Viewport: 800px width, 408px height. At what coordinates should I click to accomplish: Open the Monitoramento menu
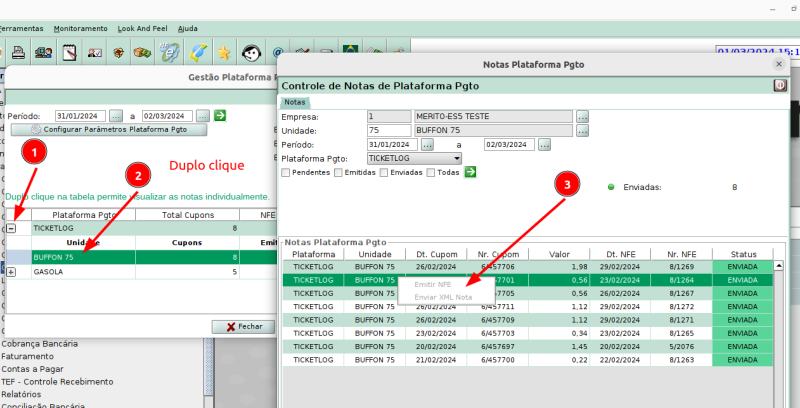coord(81,29)
